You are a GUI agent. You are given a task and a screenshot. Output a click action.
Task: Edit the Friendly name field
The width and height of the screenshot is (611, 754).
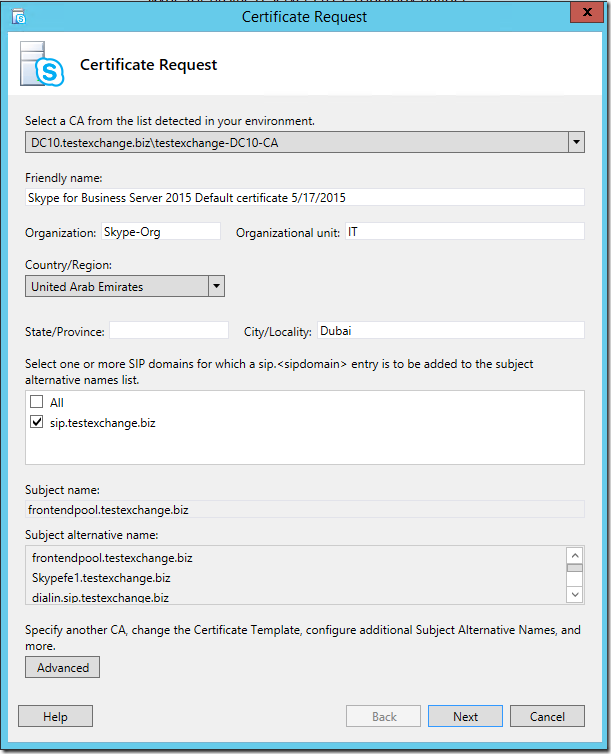[305, 198]
